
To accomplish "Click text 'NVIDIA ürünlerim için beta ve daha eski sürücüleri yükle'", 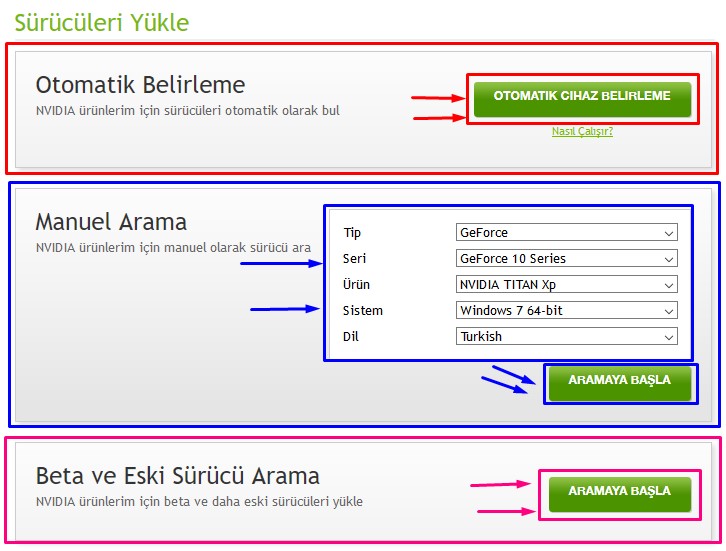I will click(x=199, y=501).
